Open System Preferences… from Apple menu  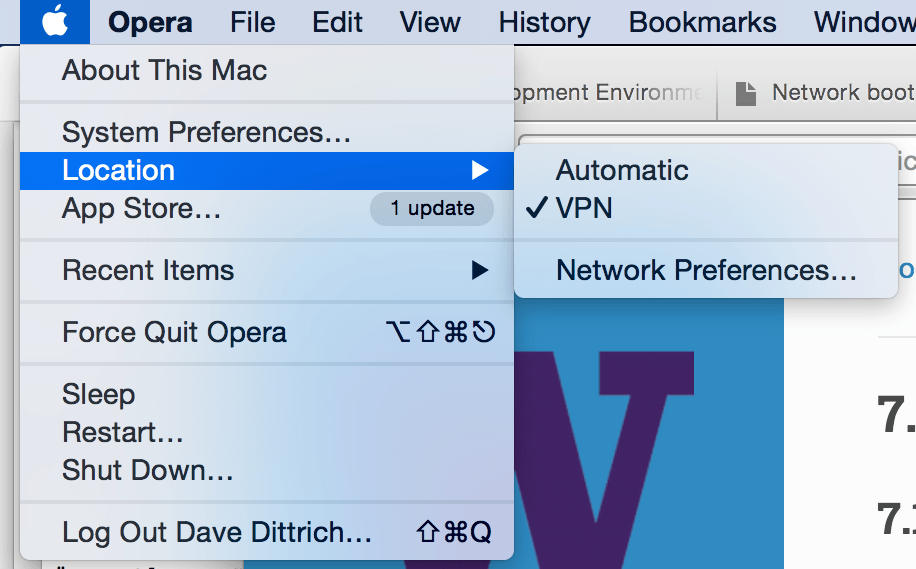267,132
